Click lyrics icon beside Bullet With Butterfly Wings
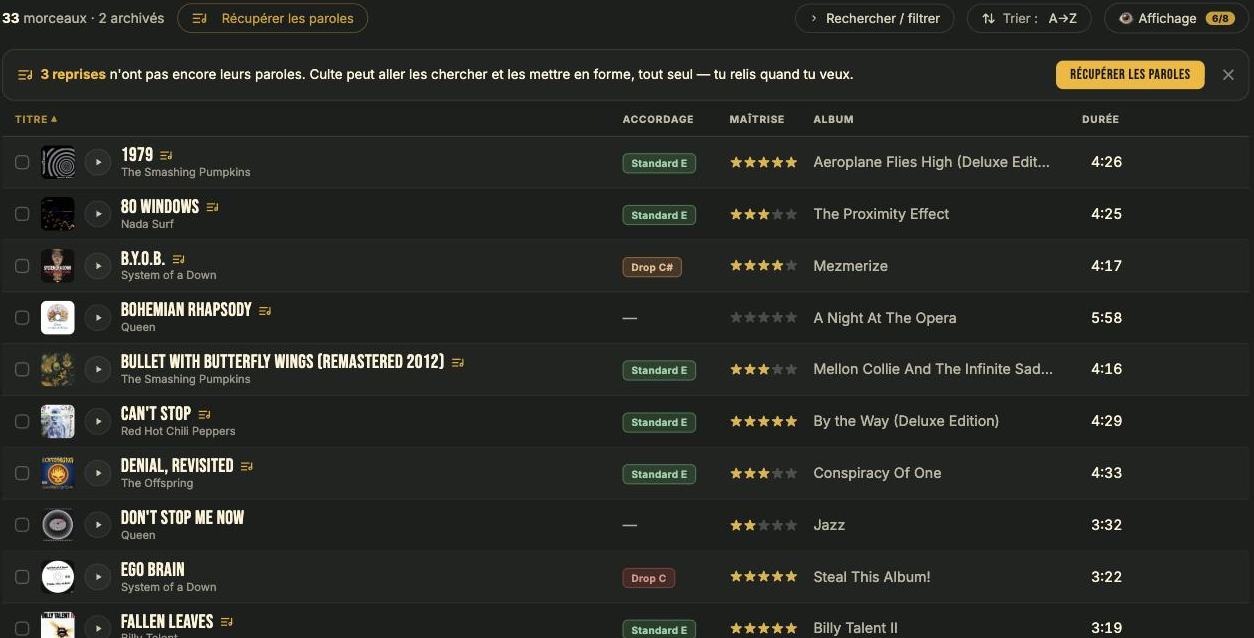1254x638 pixels. 458,362
